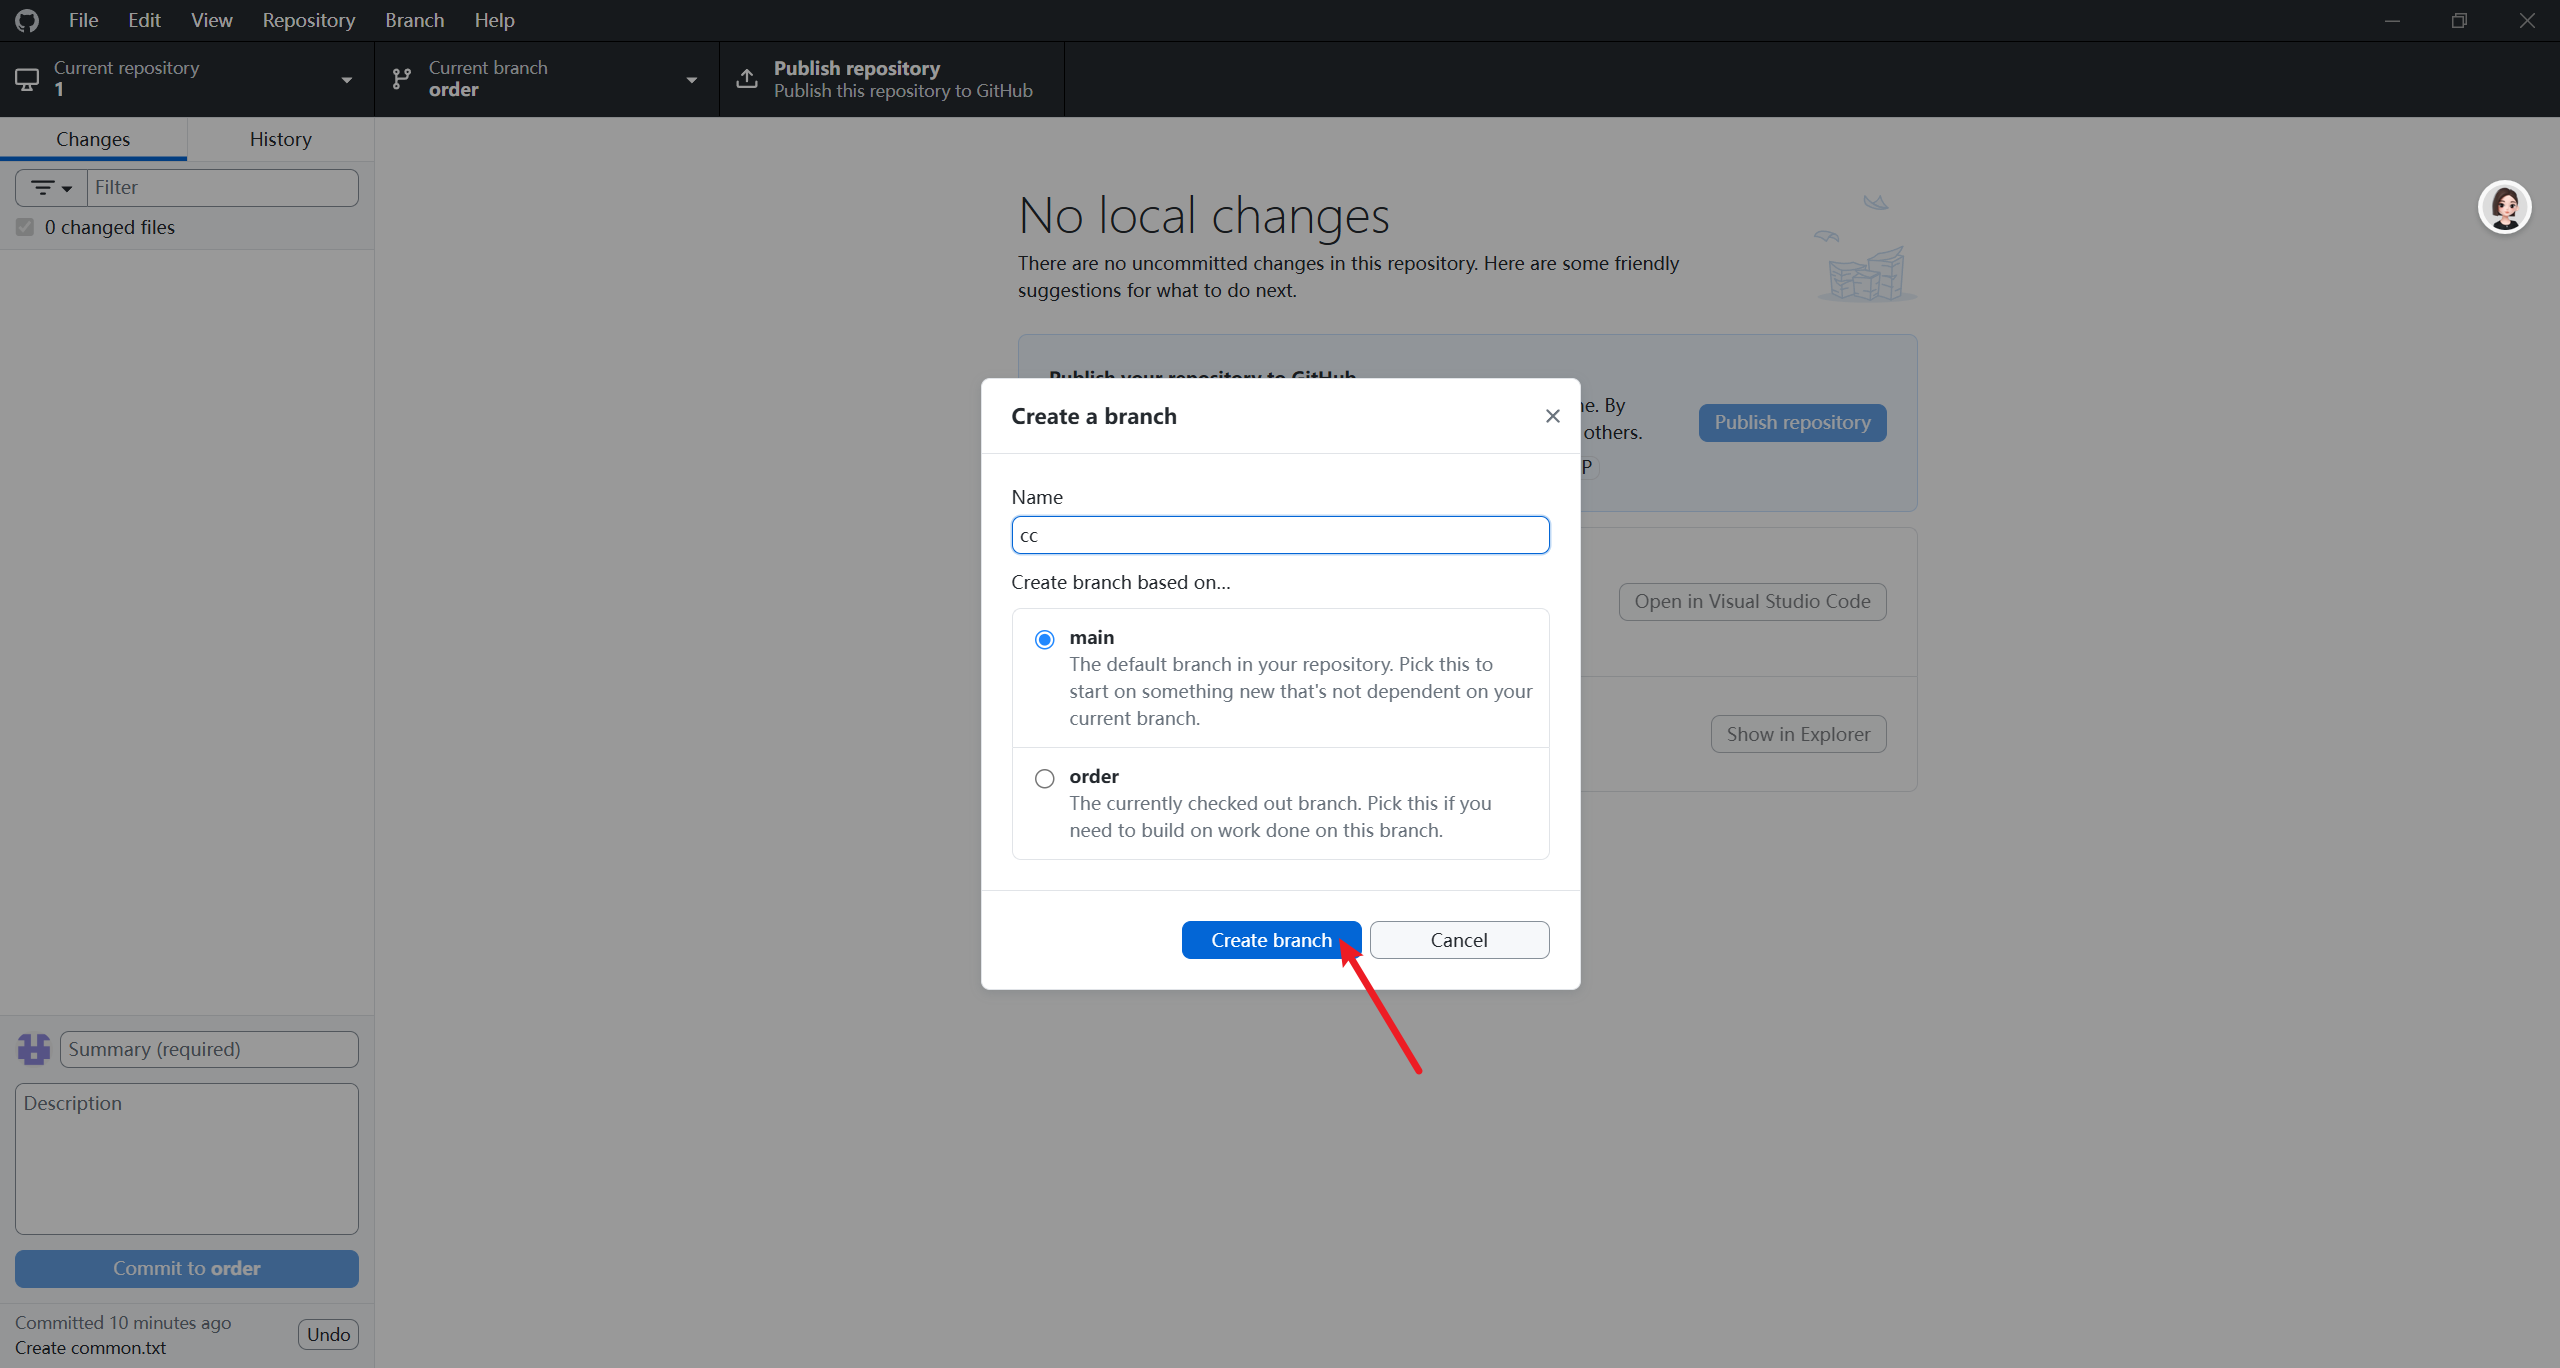Viewport: 2560px width, 1368px height.
Task: Open the Branch menu
Action: click(414, 20)
